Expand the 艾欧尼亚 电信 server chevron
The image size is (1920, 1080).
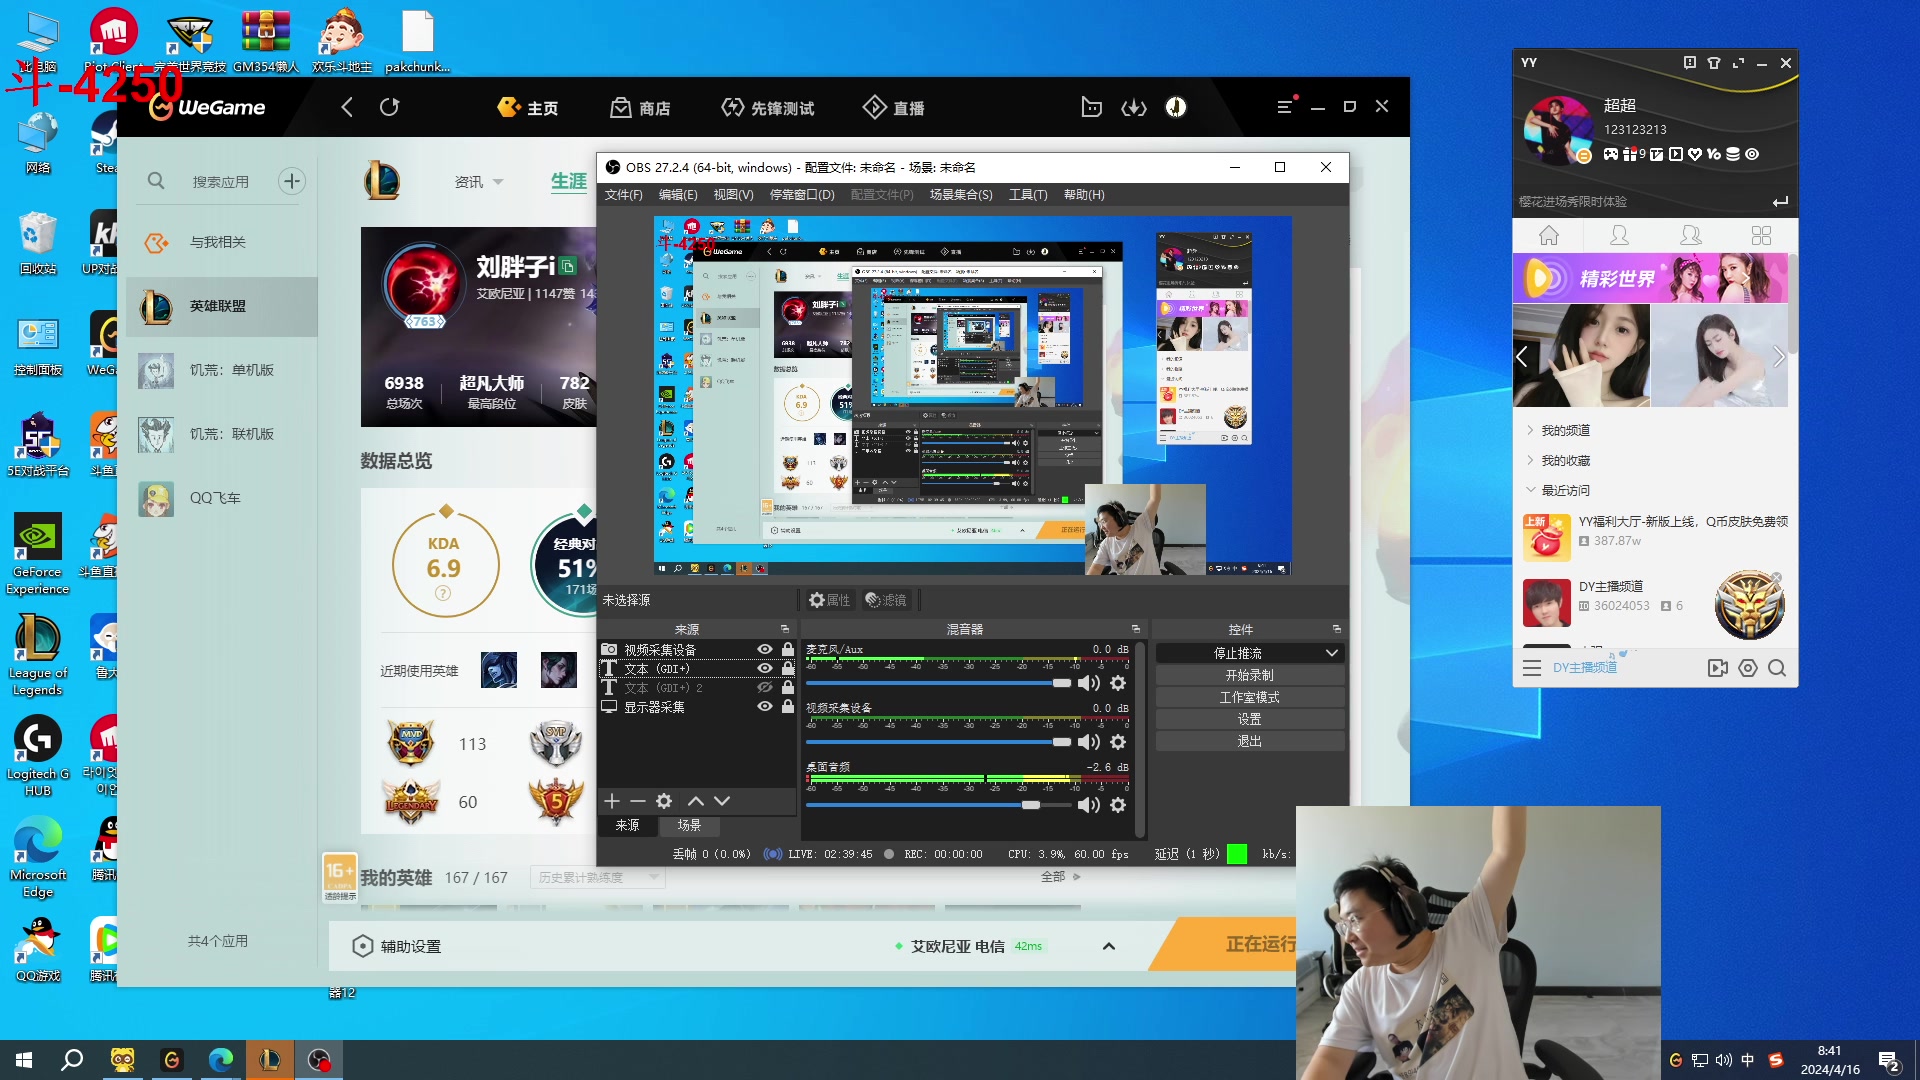[1109, 946]
